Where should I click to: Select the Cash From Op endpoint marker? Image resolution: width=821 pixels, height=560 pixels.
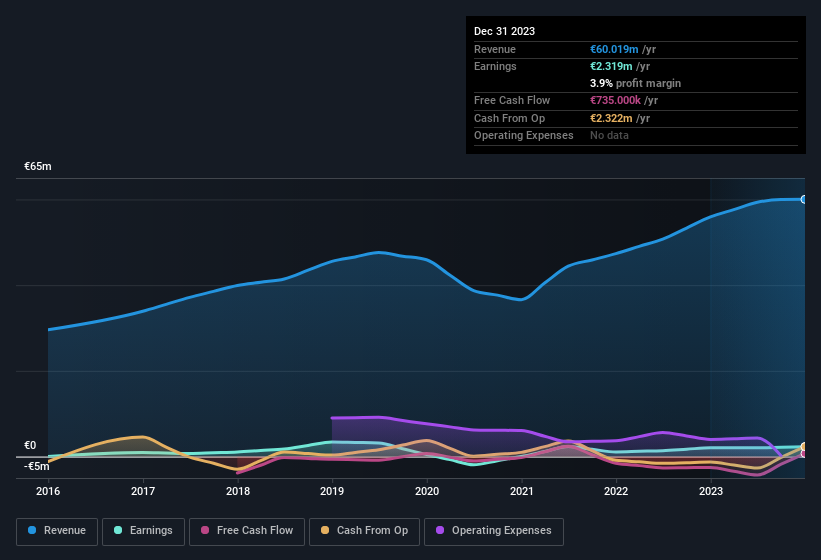[x=804, y=446]
